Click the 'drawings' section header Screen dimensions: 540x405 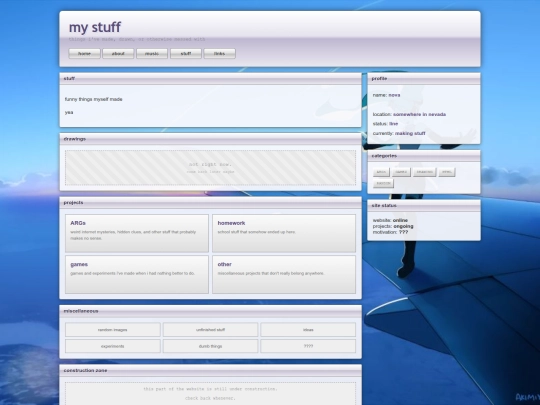pyautogui.click(x=210, y=139)
